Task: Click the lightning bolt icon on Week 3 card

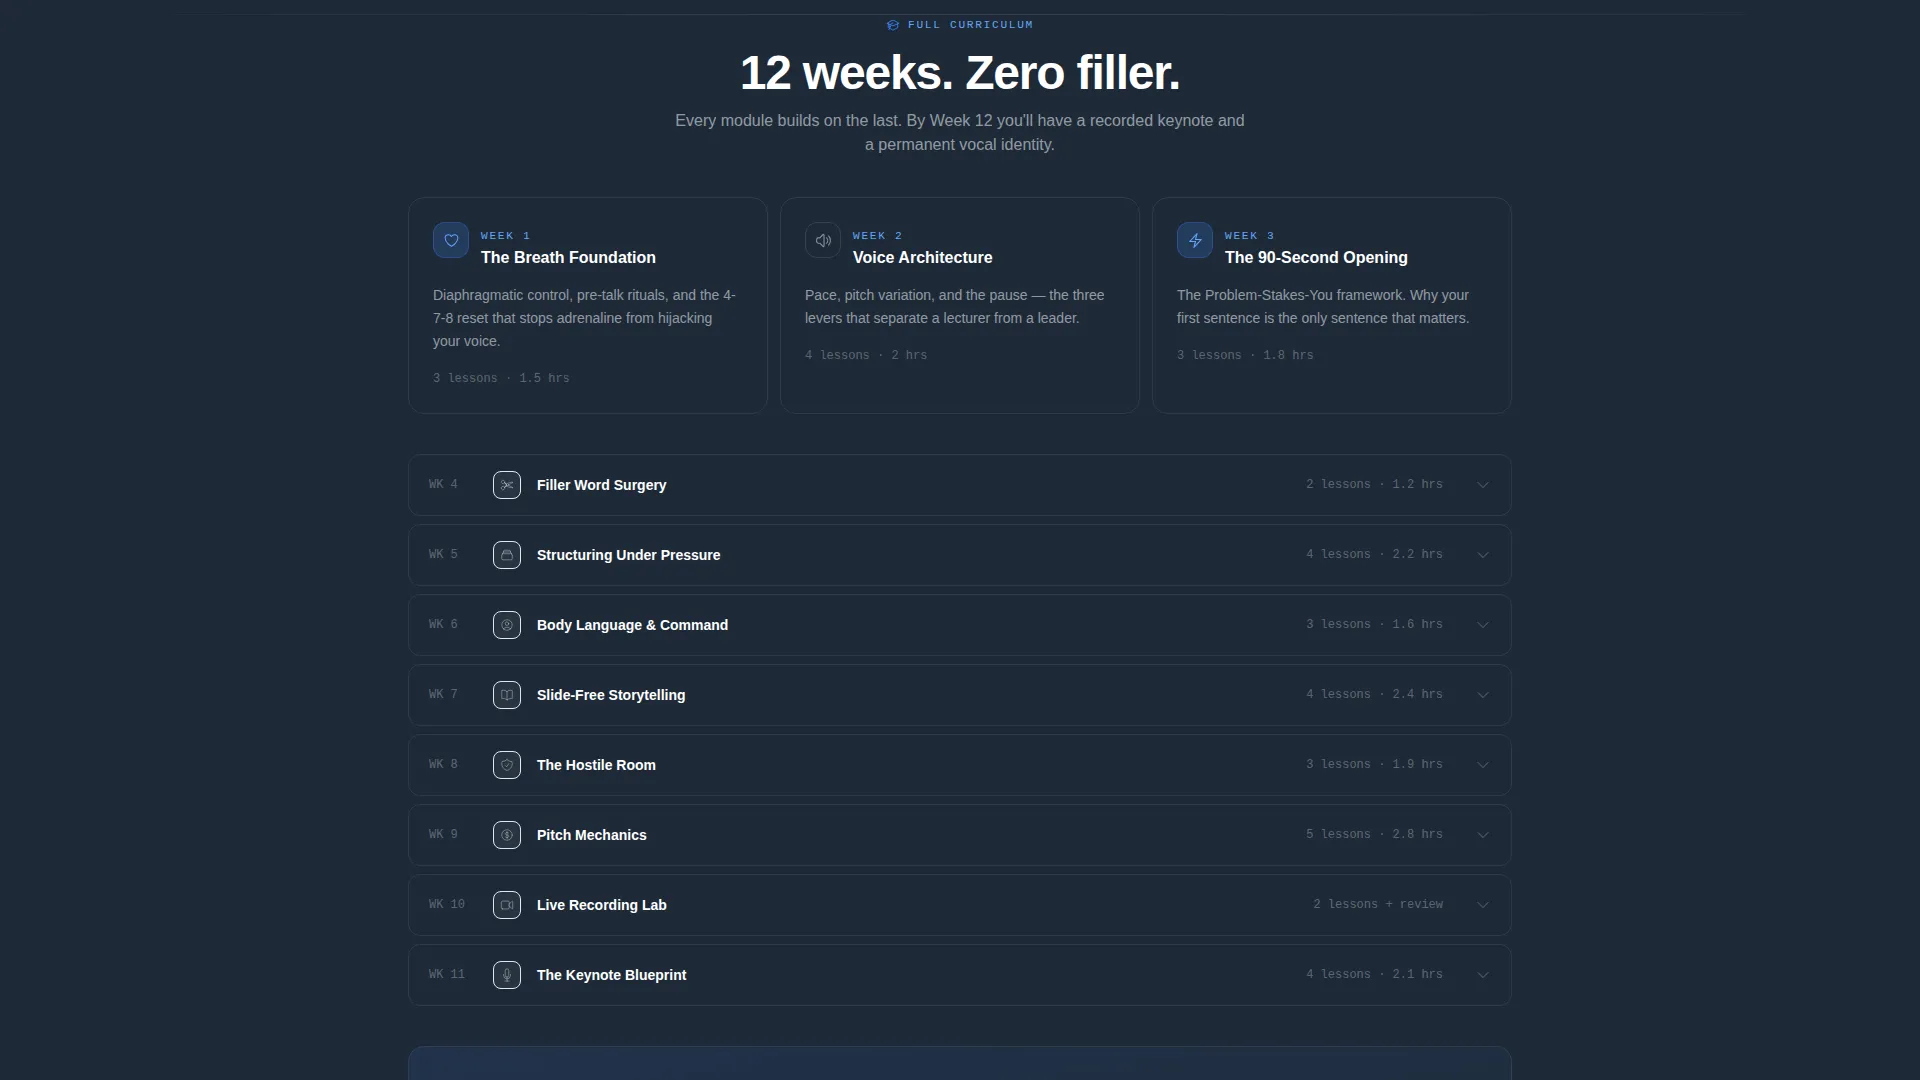Action: [x=1195, y=240]
